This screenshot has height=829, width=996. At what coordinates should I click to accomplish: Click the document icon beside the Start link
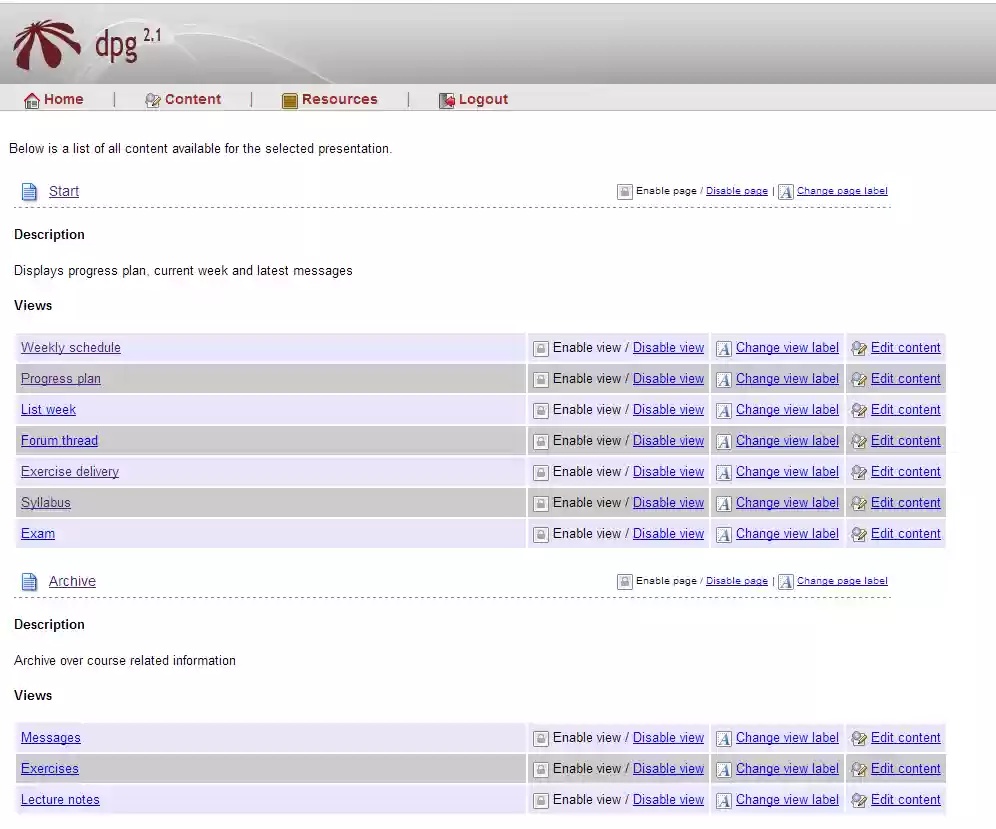(x=29, y=191)
